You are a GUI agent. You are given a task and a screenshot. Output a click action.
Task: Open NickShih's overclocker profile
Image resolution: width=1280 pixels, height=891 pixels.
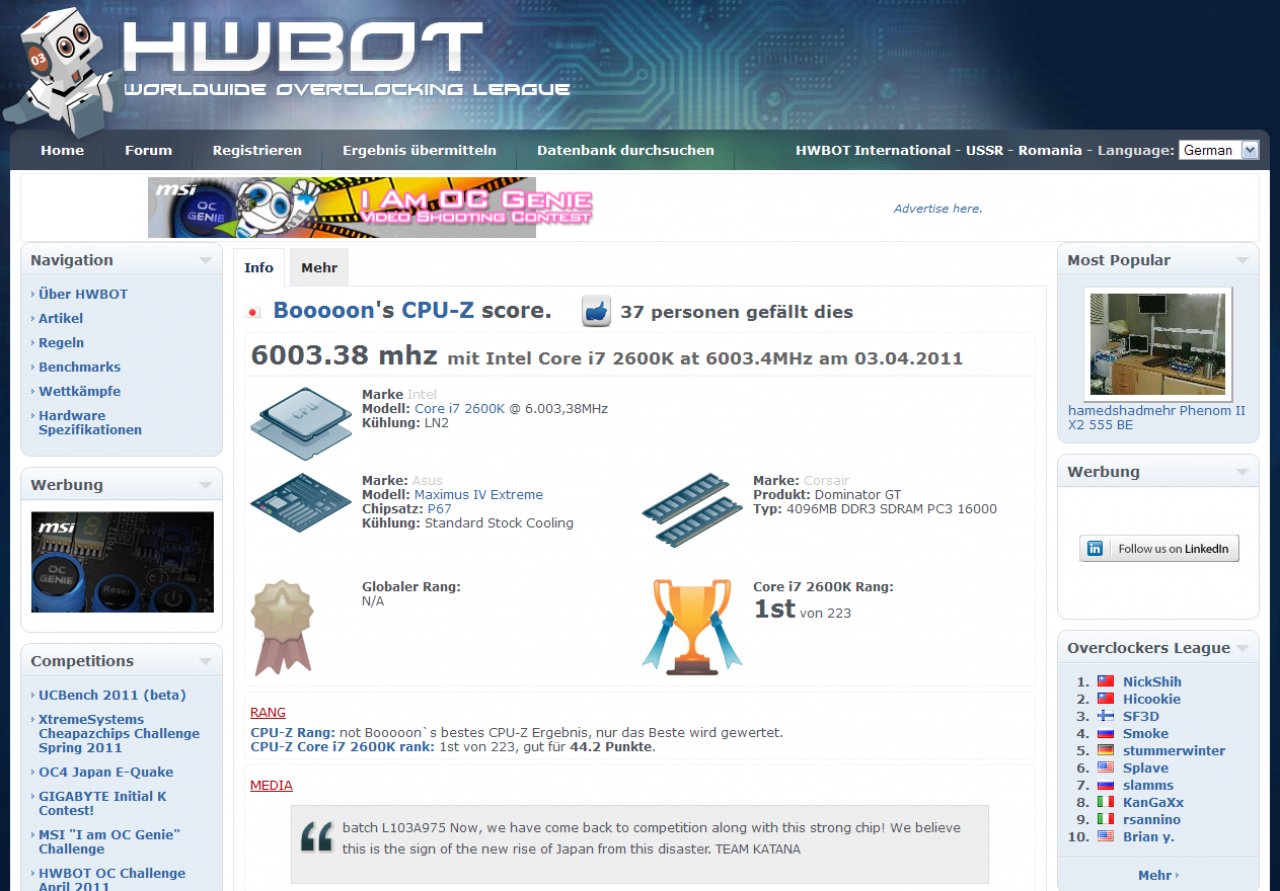pos(1152,682)
